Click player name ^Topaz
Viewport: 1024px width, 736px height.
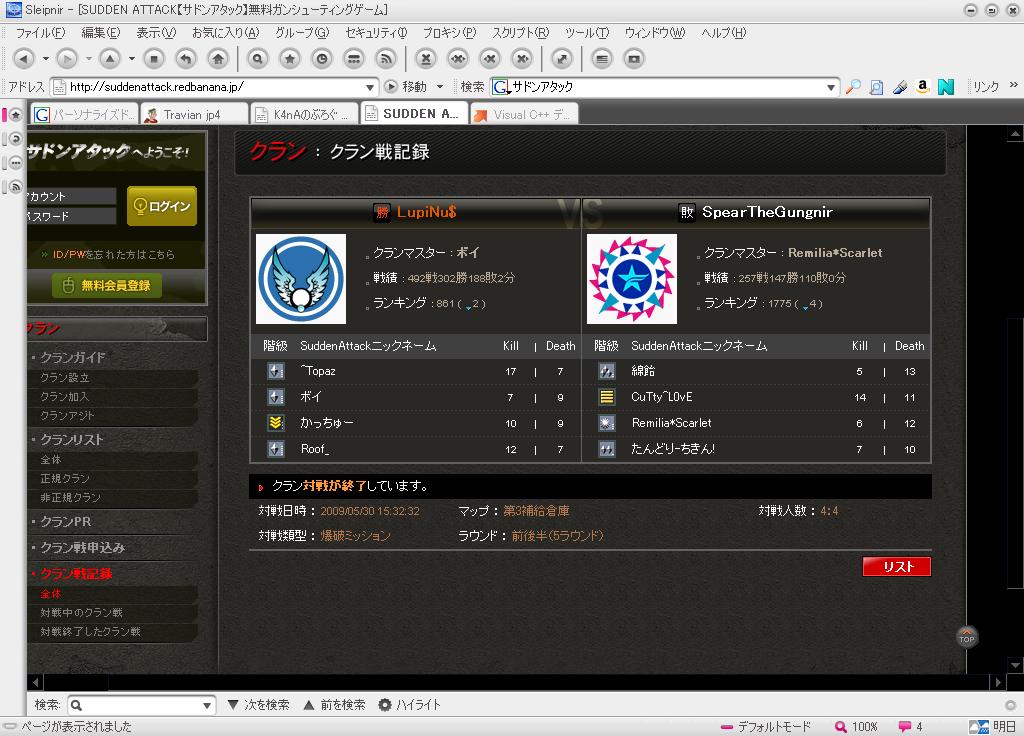coord(318,371)
